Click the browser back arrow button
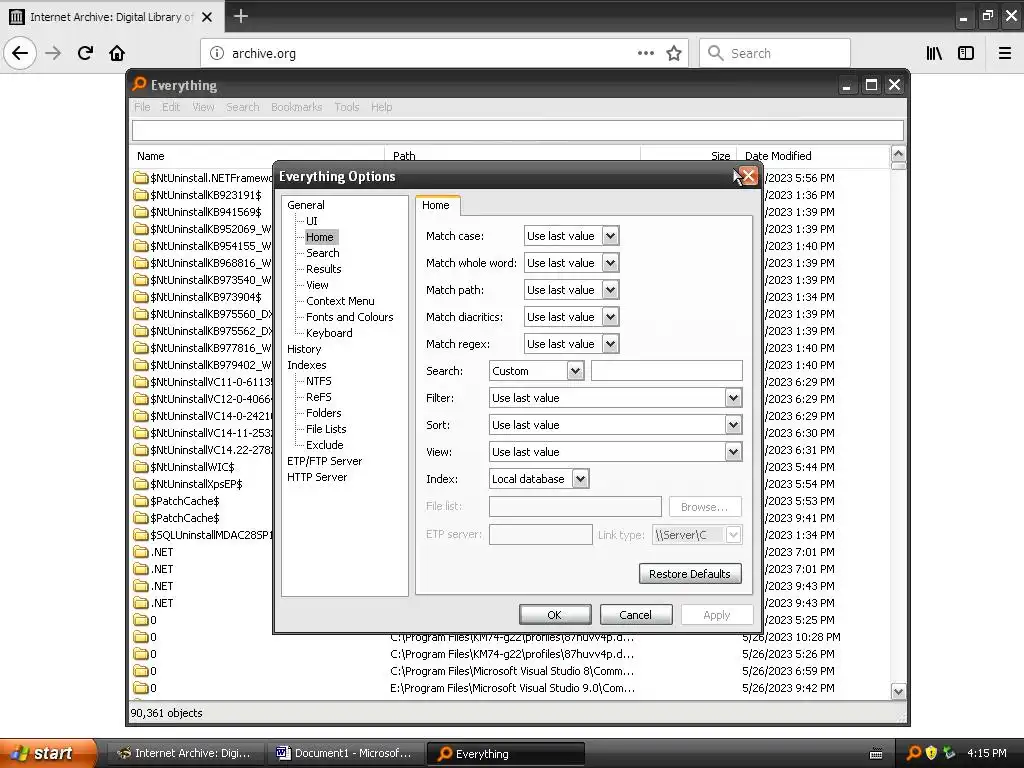Image resolution: width=1024 pixels, height=768 pixels. [x=20, y=53]
